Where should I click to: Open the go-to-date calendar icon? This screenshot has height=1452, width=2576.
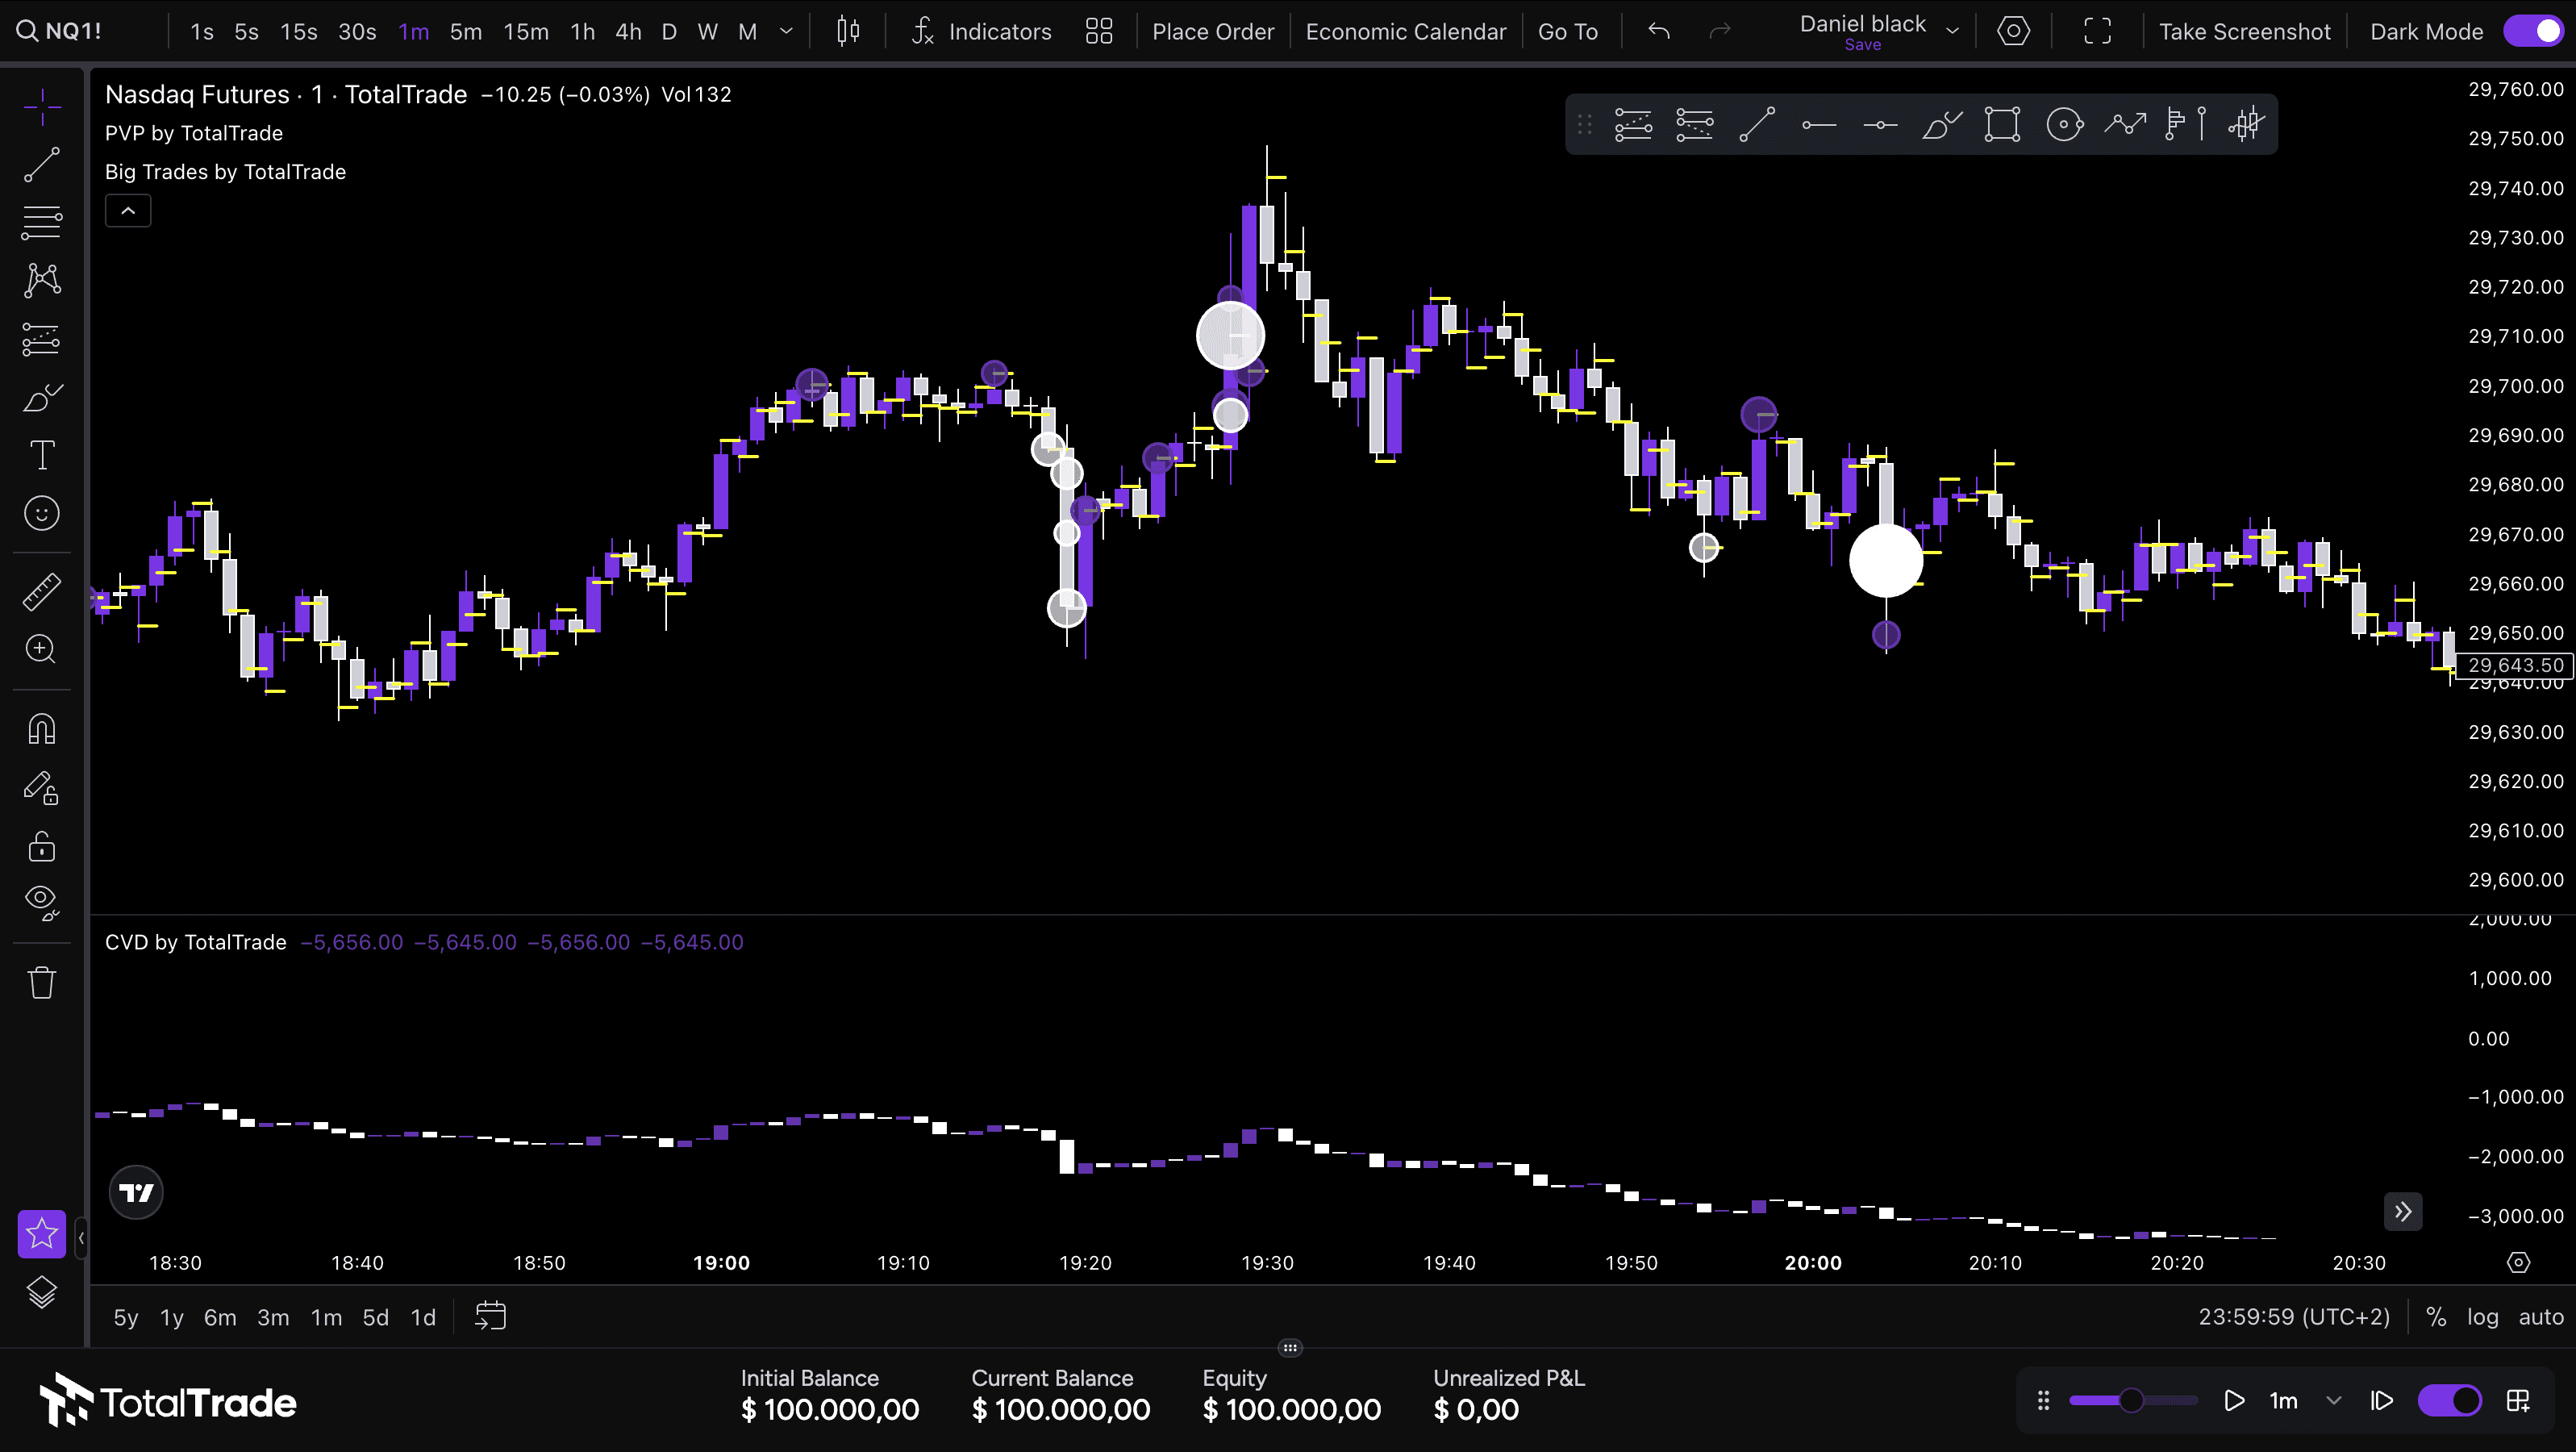tap(490, 1316)
